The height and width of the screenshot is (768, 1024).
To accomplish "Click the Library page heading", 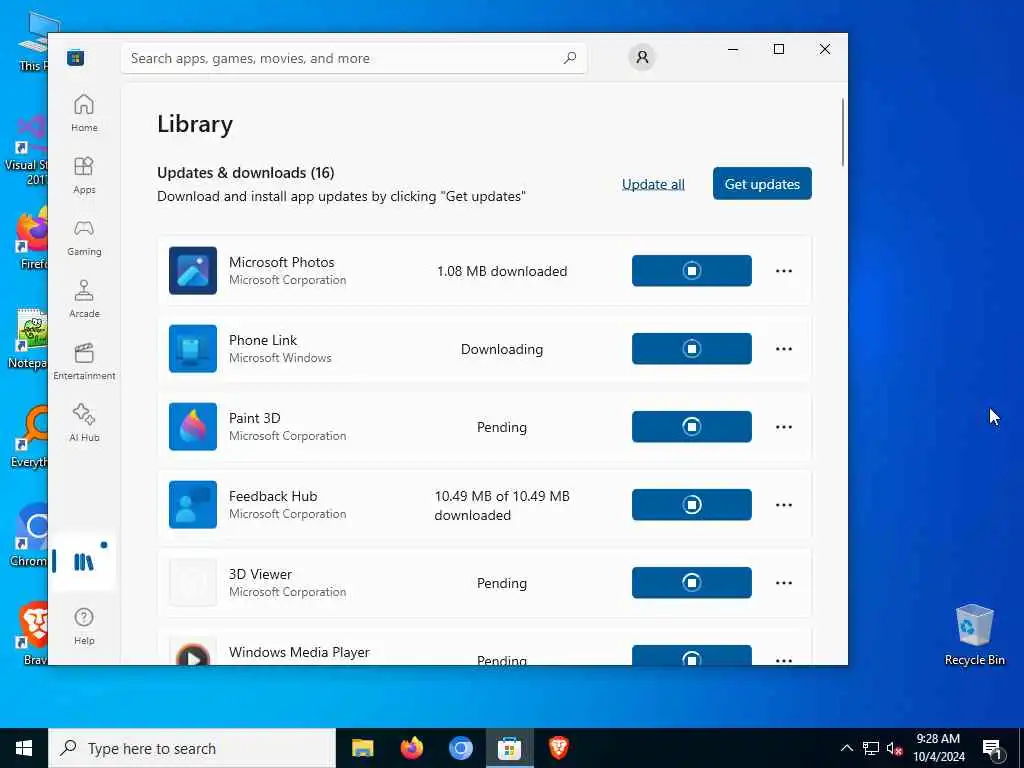I will click(195, 124).
